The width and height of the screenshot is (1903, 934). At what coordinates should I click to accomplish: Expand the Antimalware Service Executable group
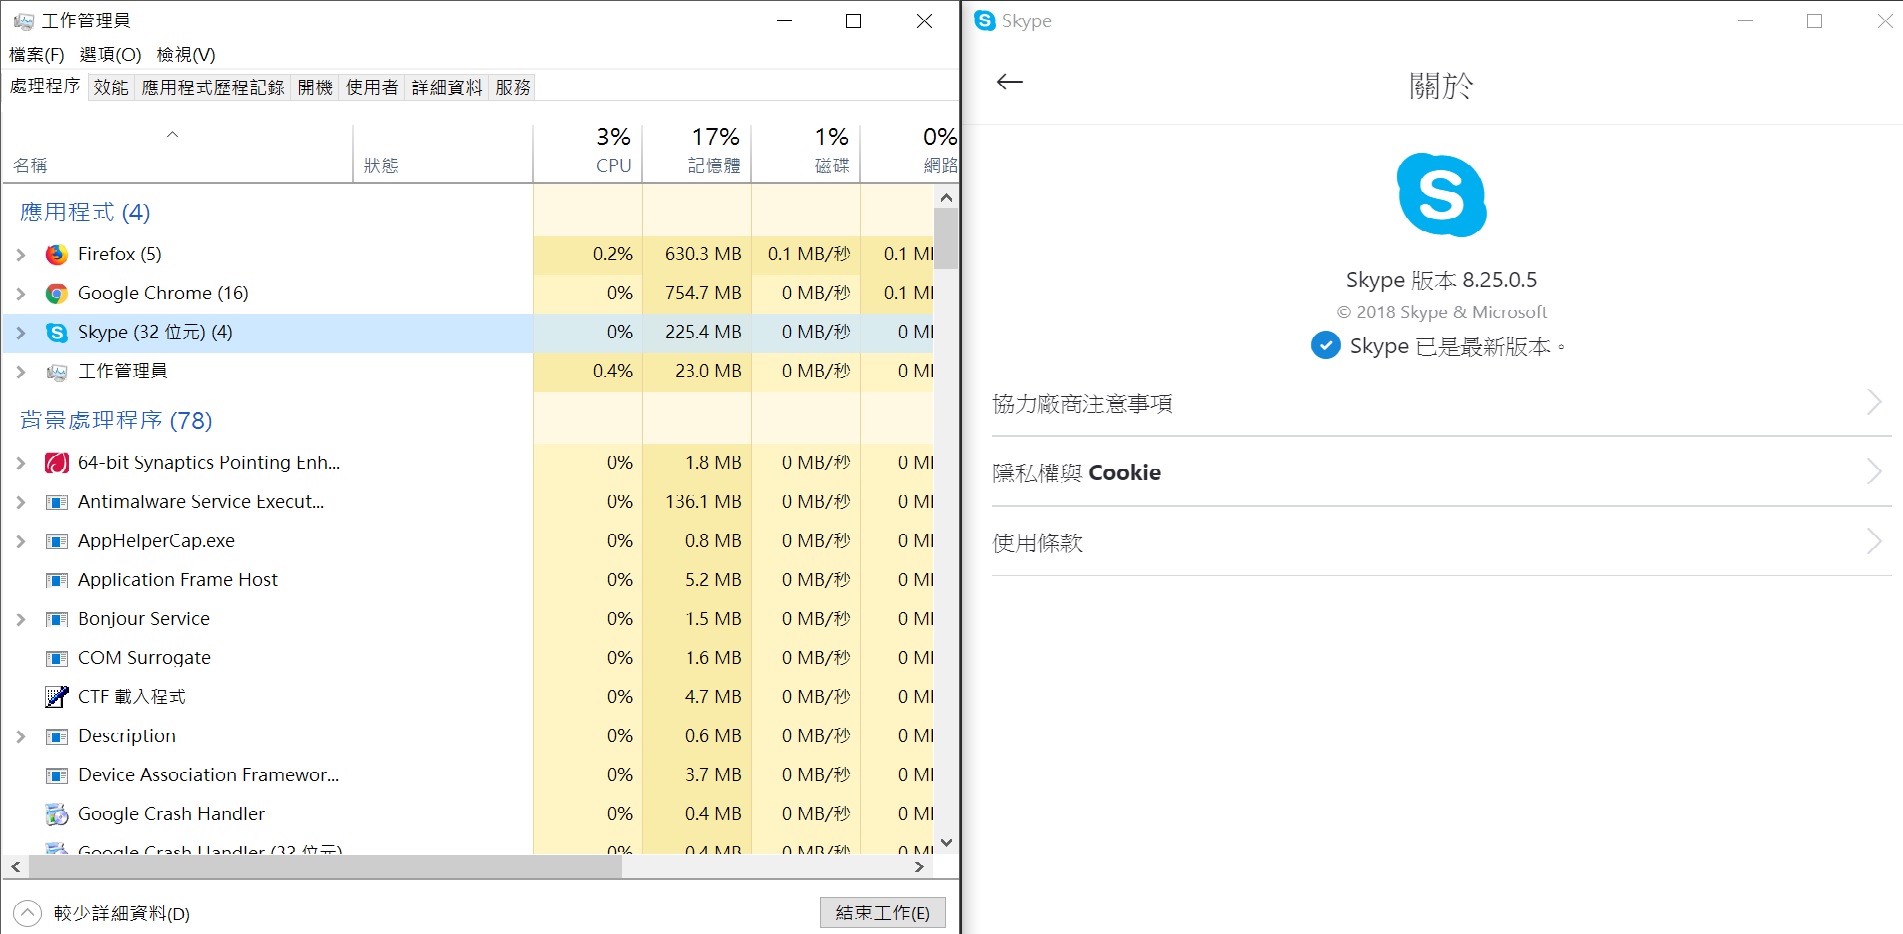(x=21, y=502)
